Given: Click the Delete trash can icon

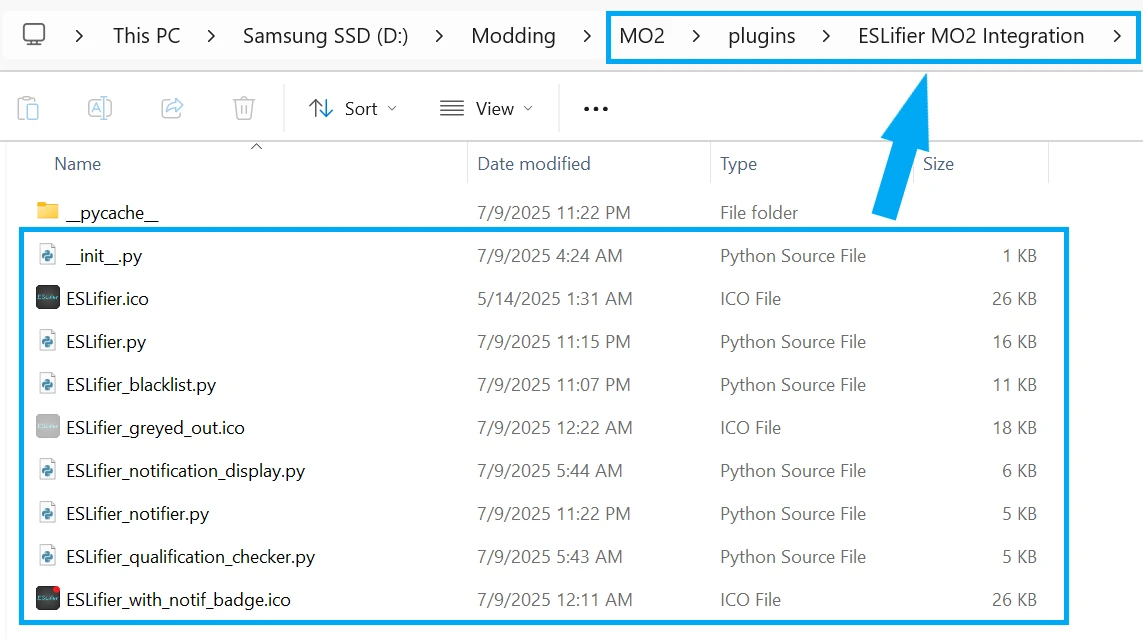Looking at the screenshot, I should pyautogui.click(x=244, y=109).
